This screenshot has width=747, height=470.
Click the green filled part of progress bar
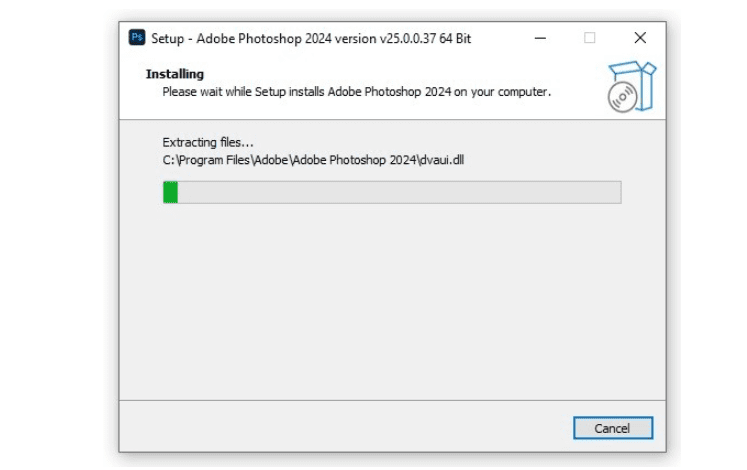coord(171,192)
